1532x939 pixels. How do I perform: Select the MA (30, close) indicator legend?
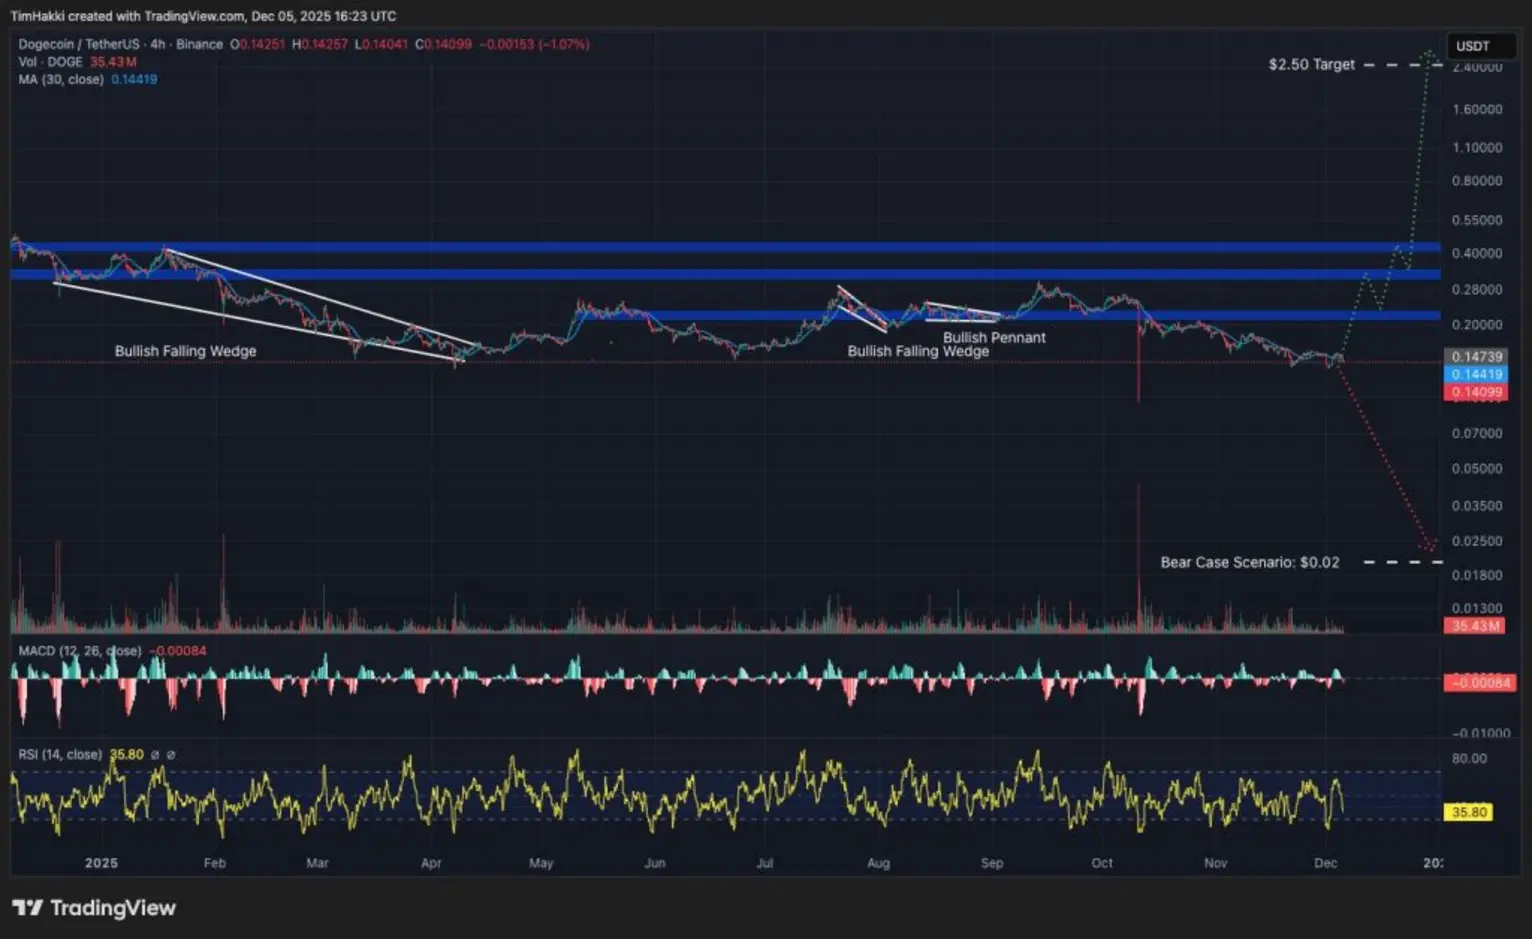point(61,79)
